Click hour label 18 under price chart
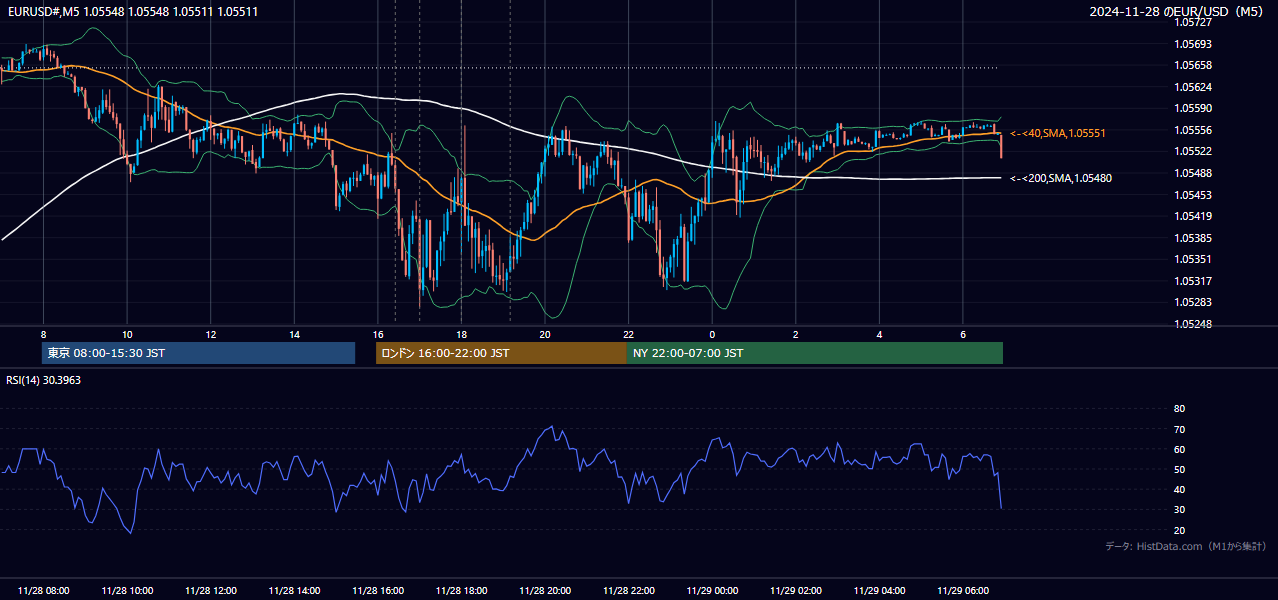 tap(461, 334)
